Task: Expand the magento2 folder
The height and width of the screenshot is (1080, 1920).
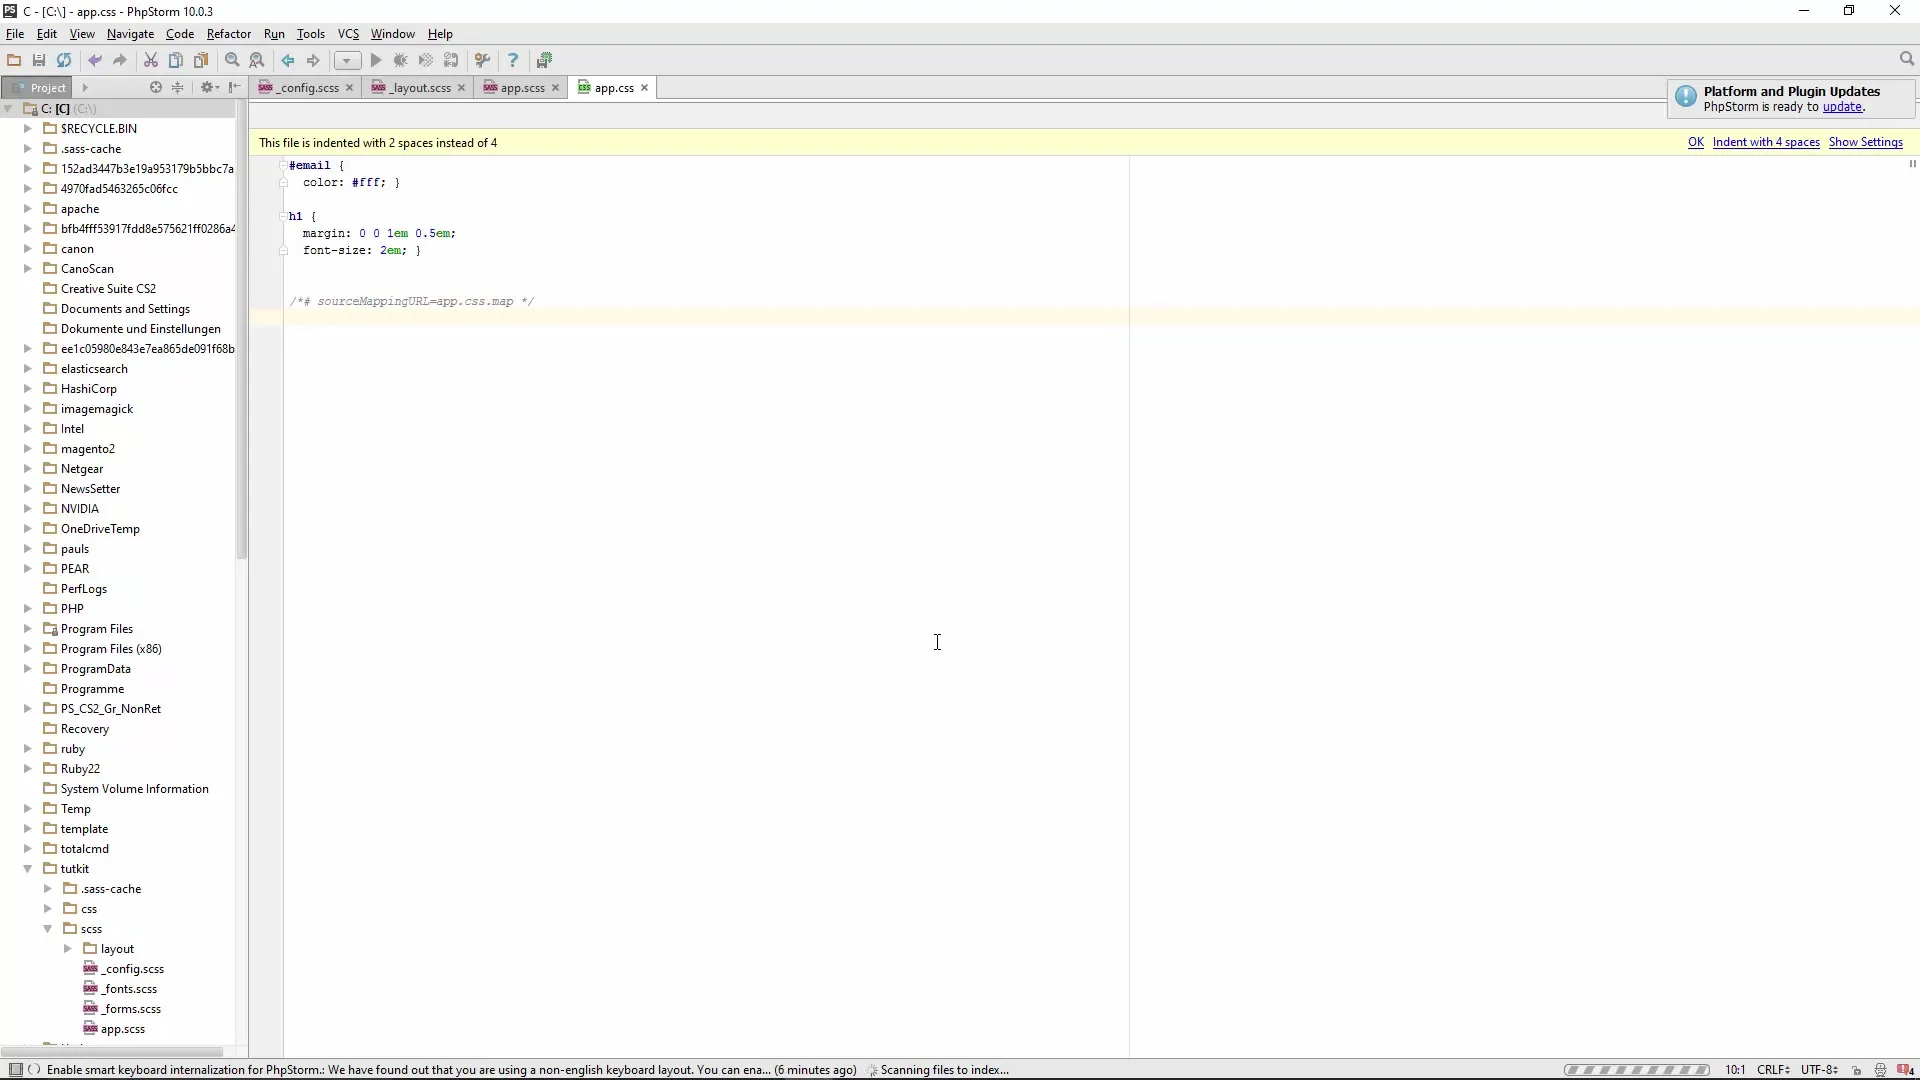Action: tap(28, 448)
